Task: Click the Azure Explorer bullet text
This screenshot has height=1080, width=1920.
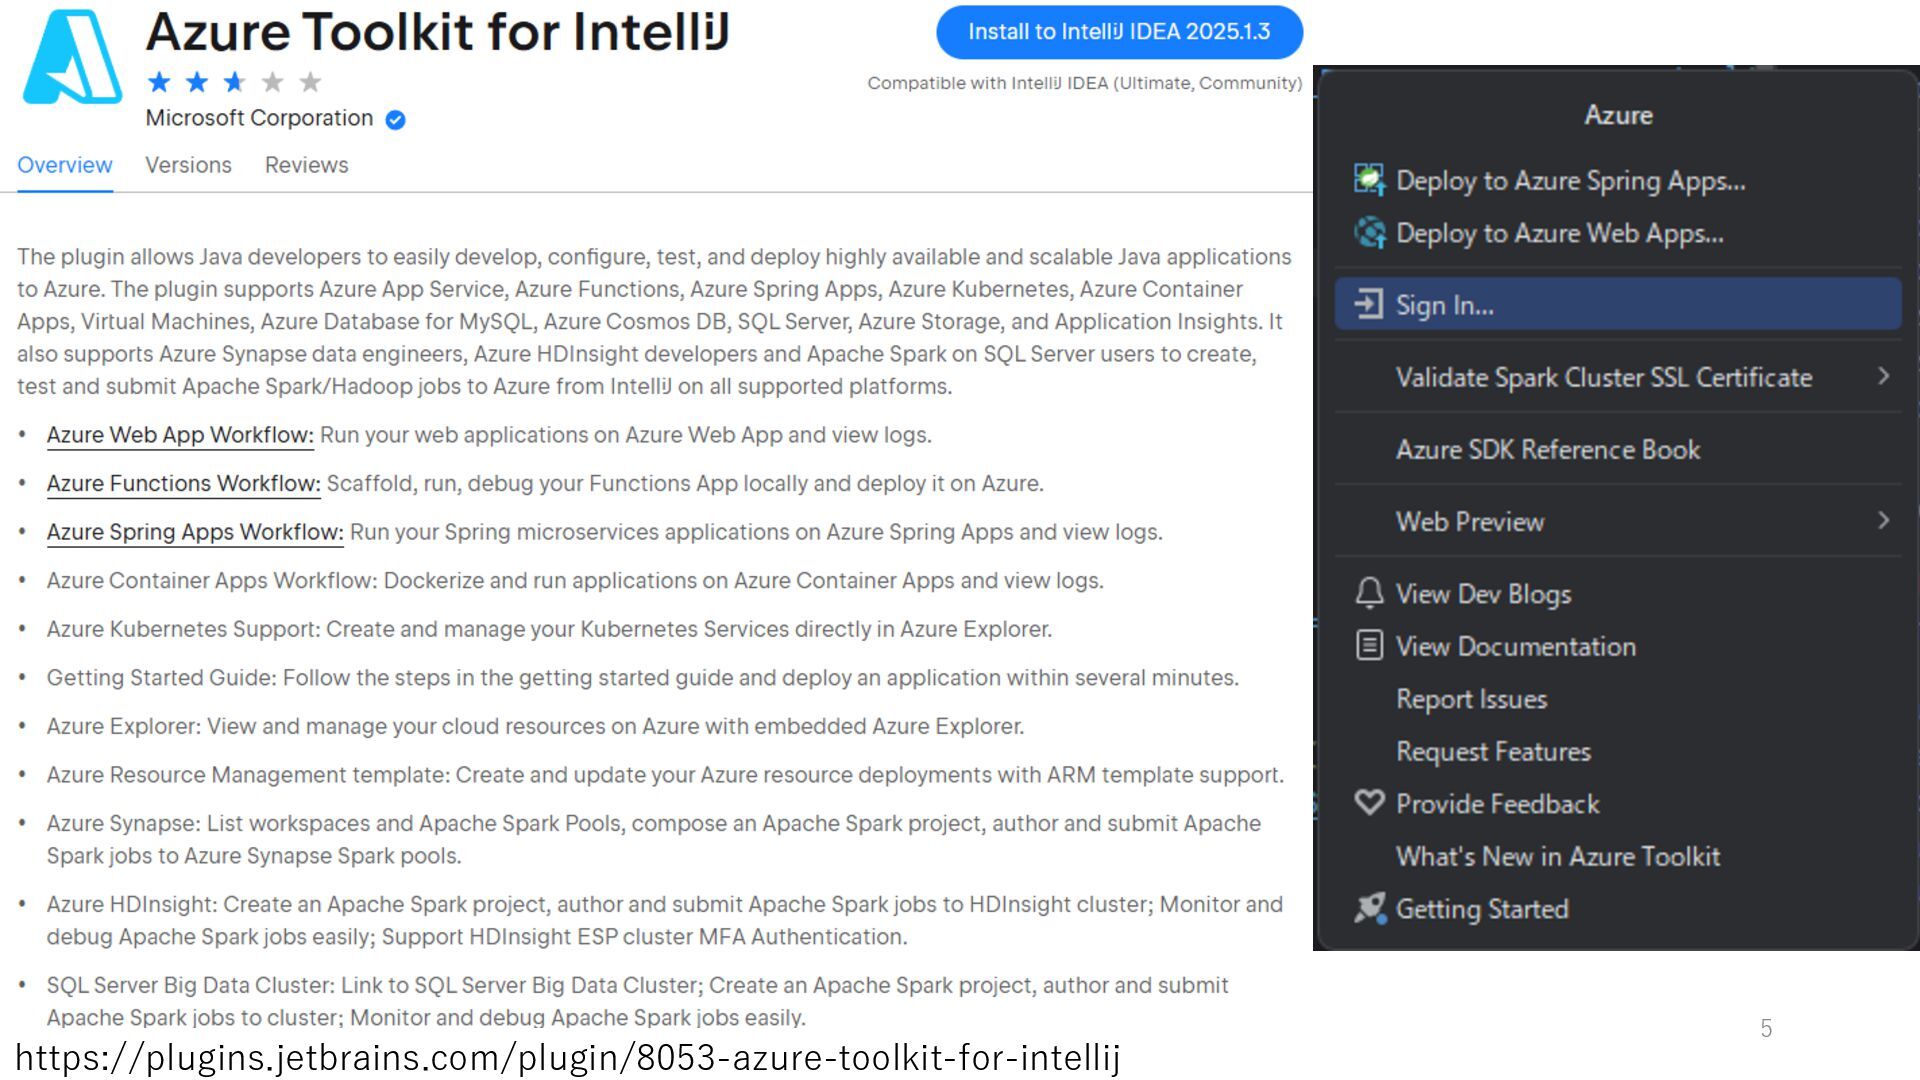Action: 535,726
